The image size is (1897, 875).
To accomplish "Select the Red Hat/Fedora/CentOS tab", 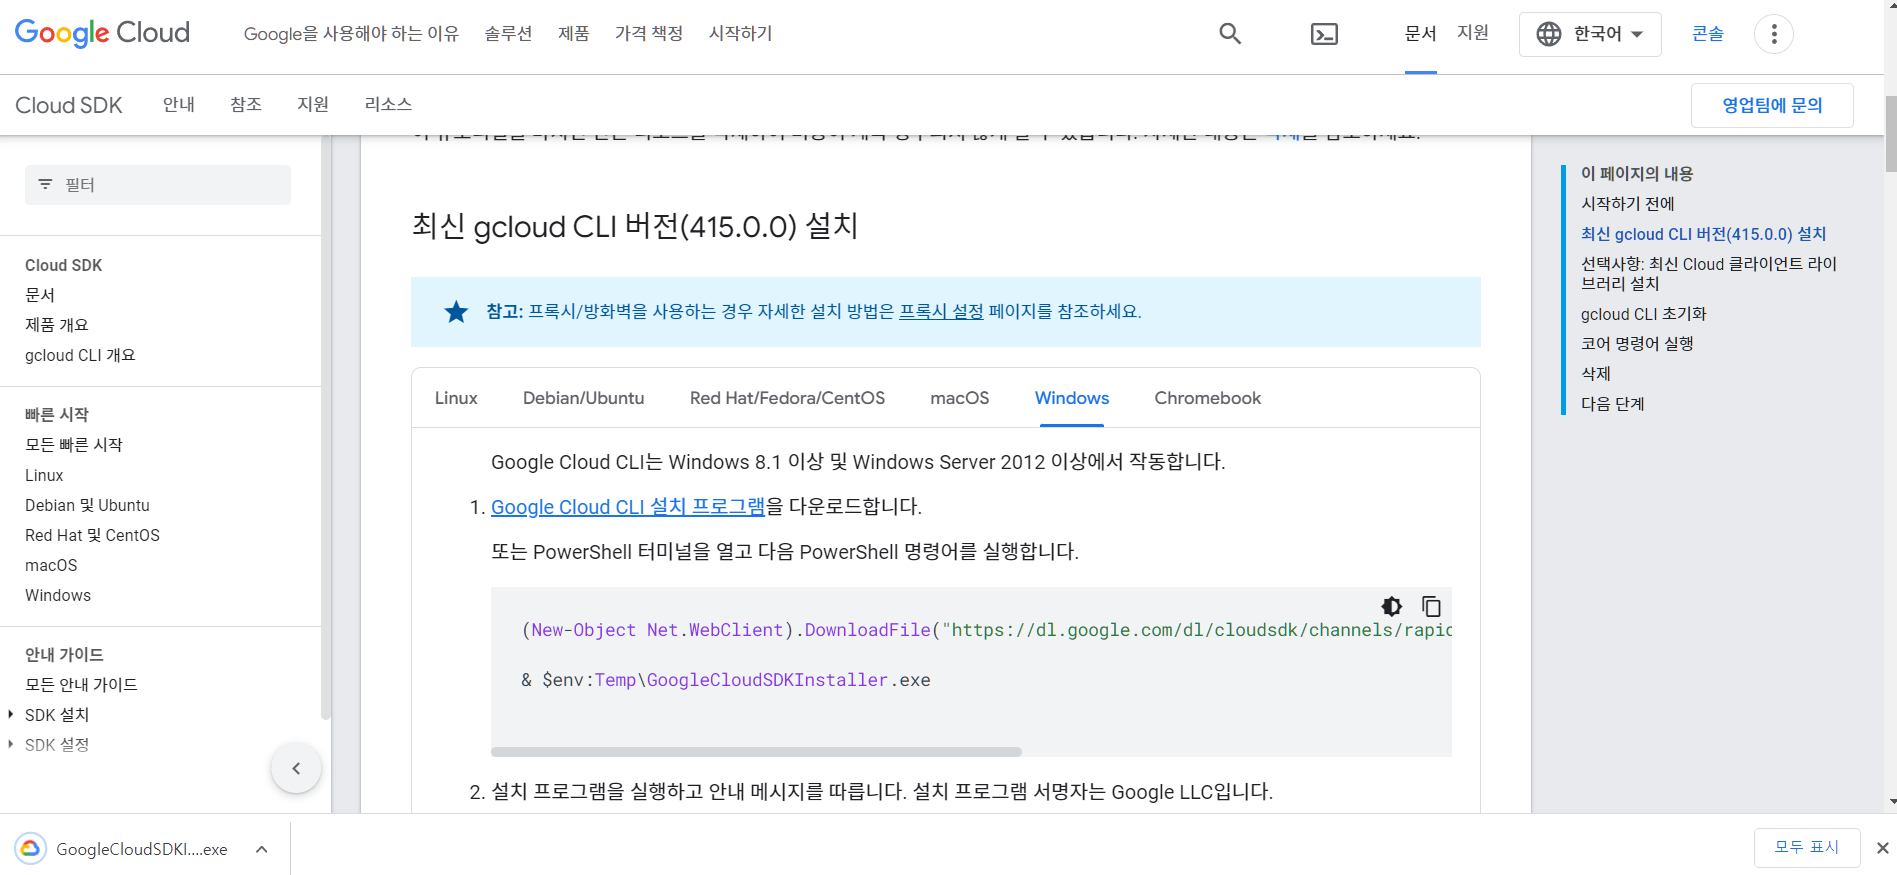I will pos(787,398).
